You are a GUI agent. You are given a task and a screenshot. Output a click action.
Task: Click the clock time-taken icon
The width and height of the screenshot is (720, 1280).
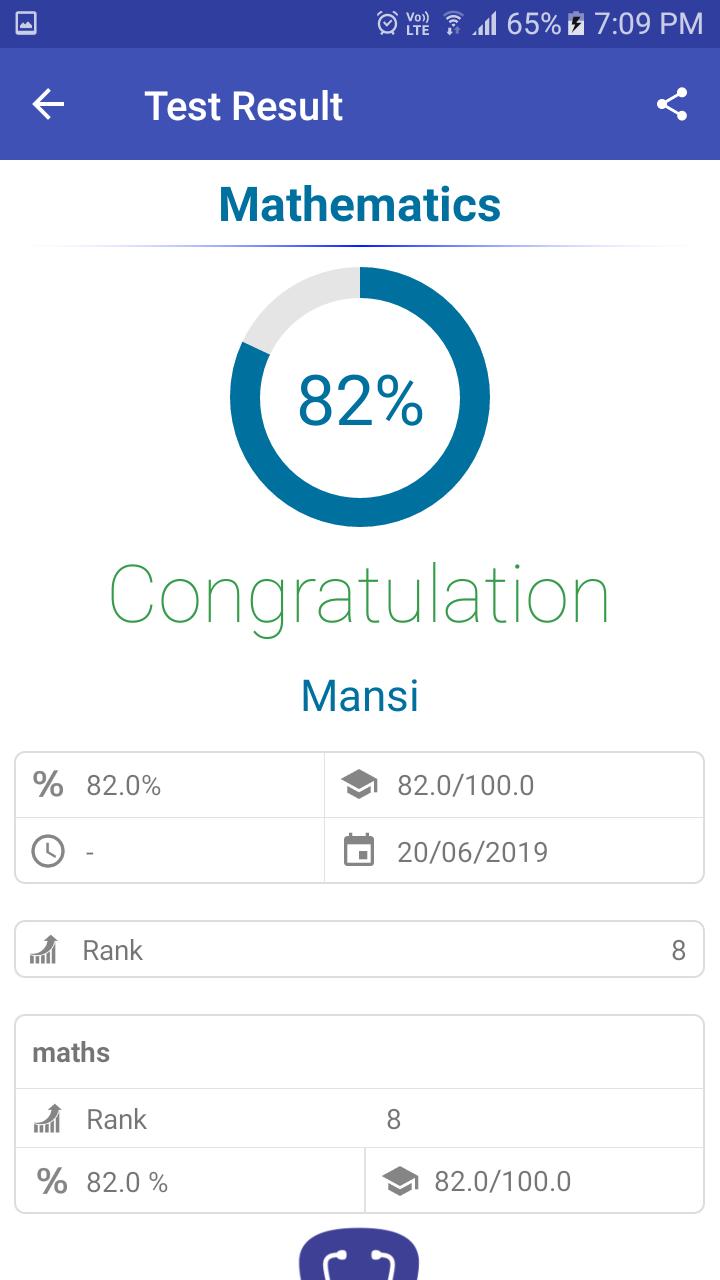pos(48,851)
